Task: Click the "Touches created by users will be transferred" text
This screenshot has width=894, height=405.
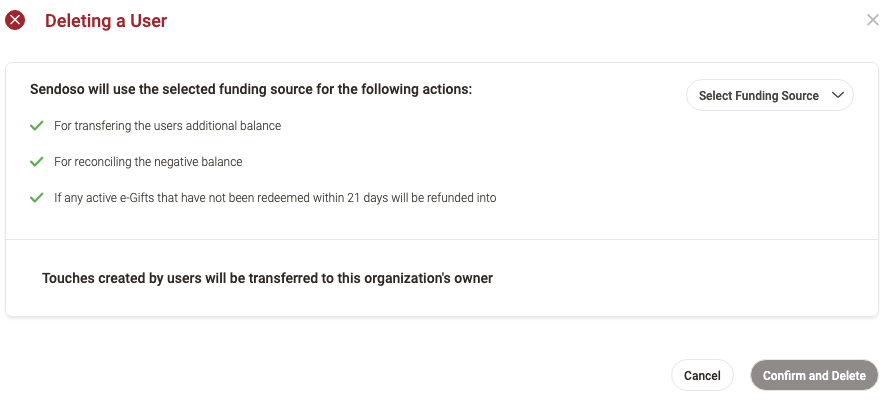Action: click(x=267, y=278)
